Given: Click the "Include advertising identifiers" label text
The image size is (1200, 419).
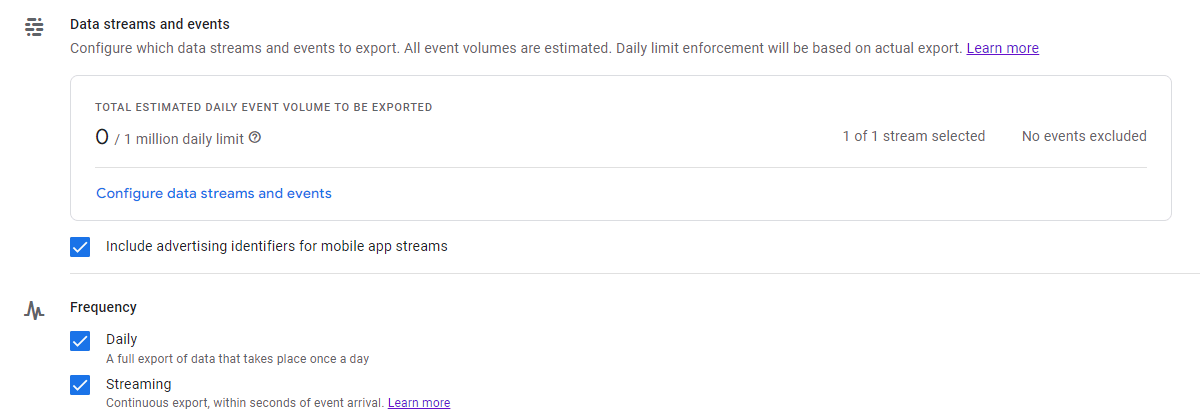Looking at the screenshot, I should 276,246.
